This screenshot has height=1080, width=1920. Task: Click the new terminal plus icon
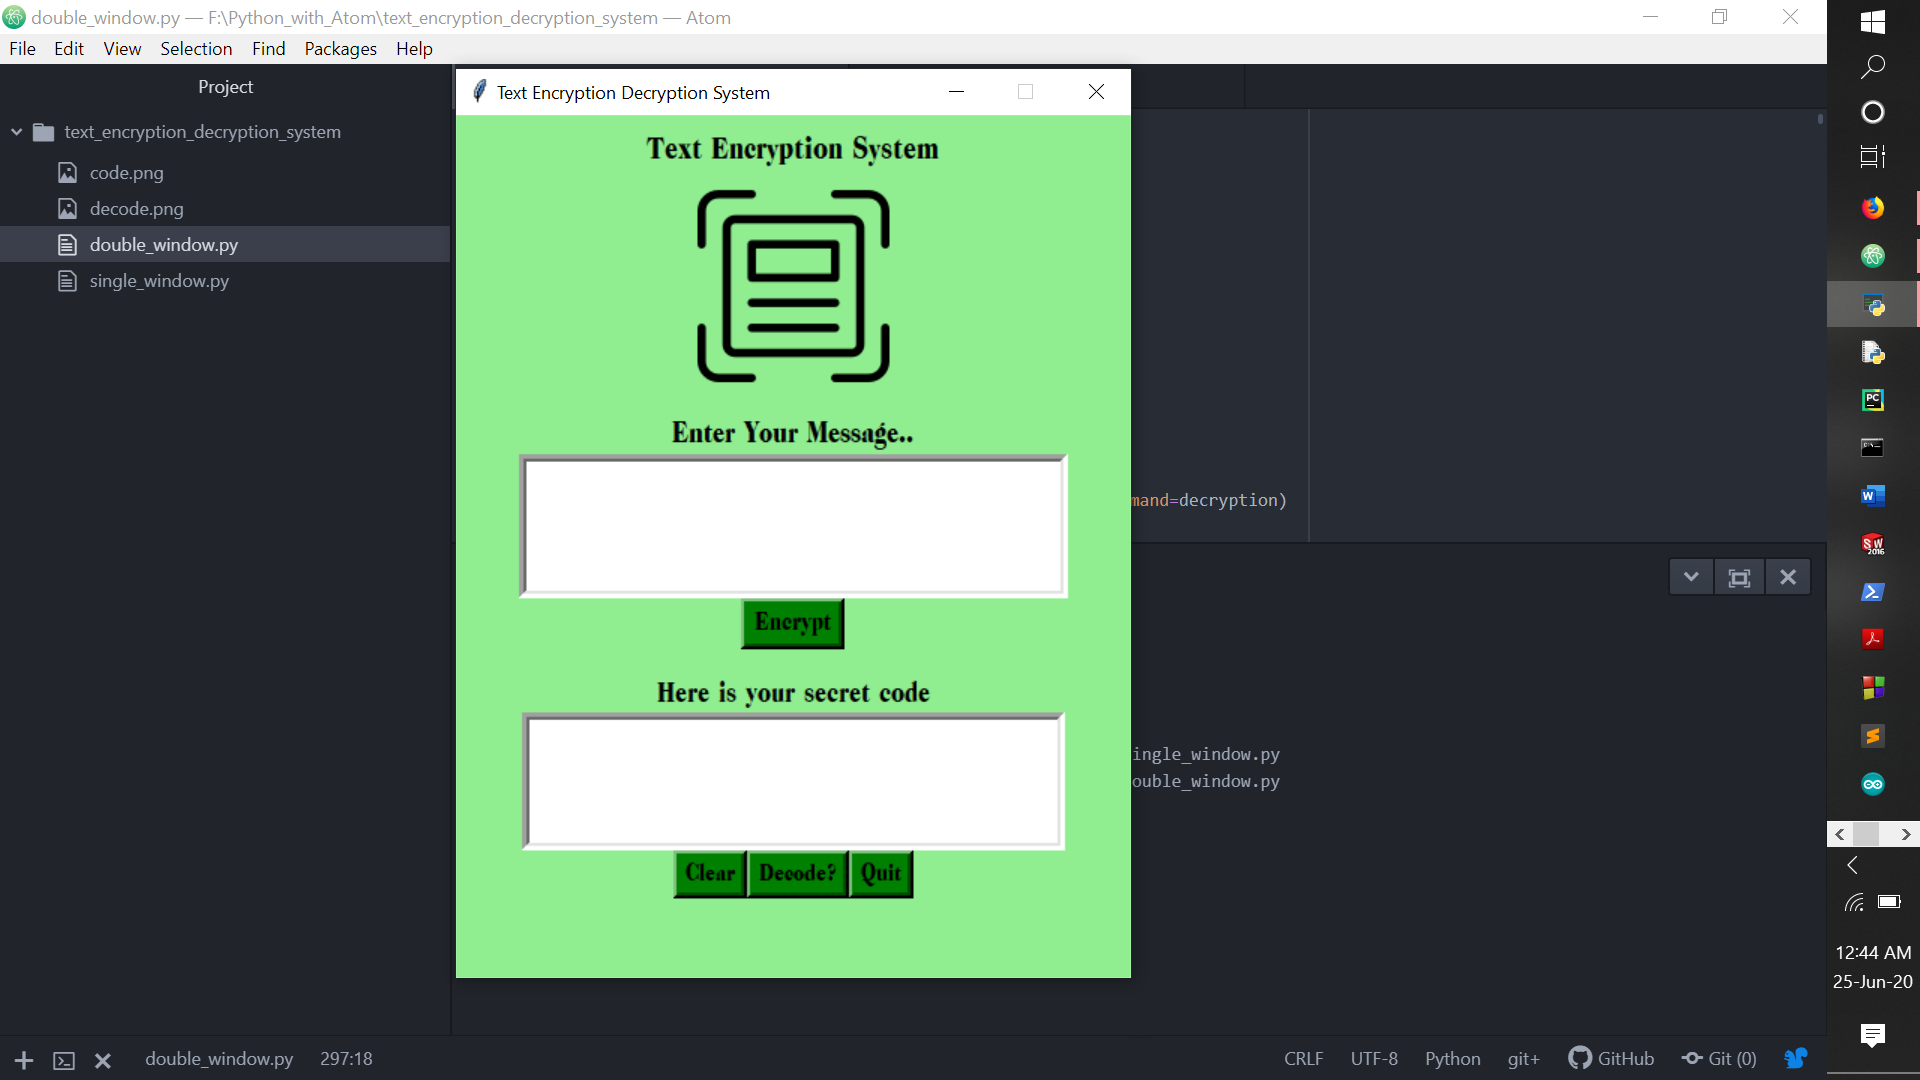click(x=24, y=1060)
